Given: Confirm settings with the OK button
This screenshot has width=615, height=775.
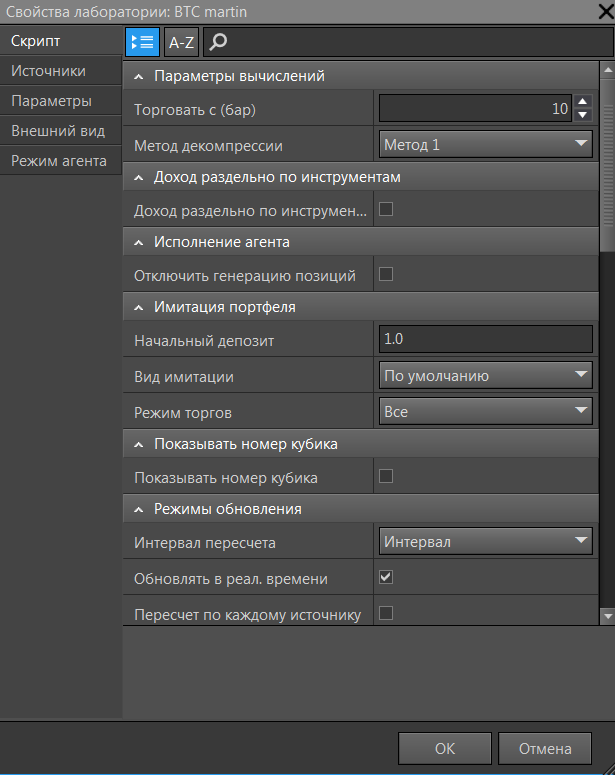Looking at the screenshot, I should pos(445,748).
